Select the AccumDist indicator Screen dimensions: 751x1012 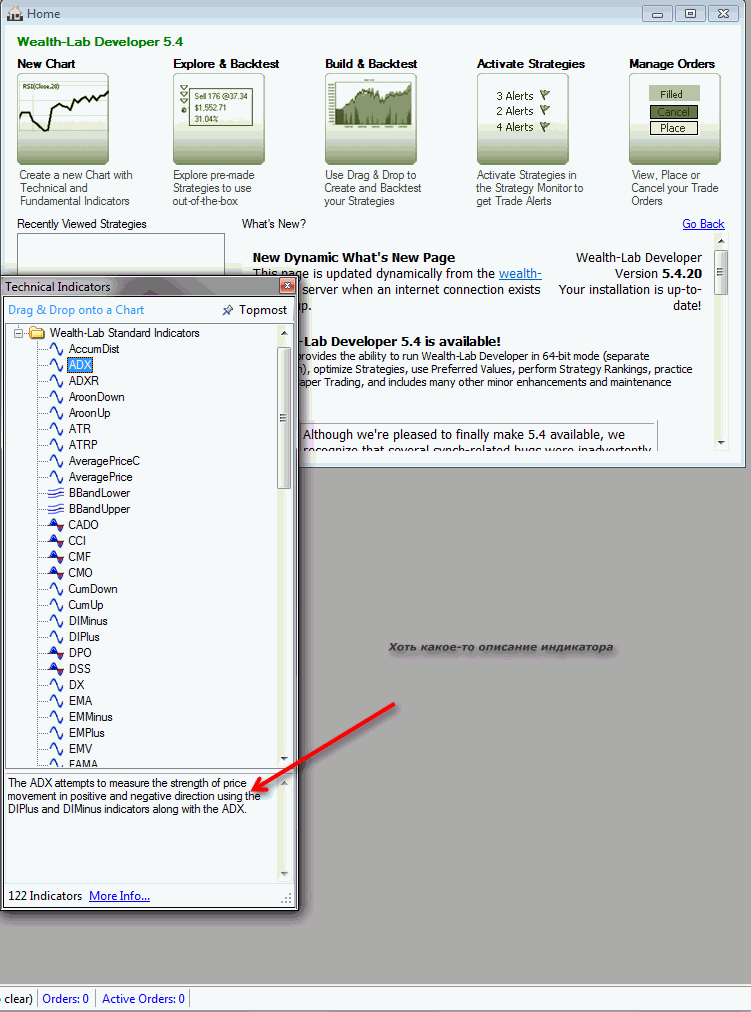click(x=94, y=349)
